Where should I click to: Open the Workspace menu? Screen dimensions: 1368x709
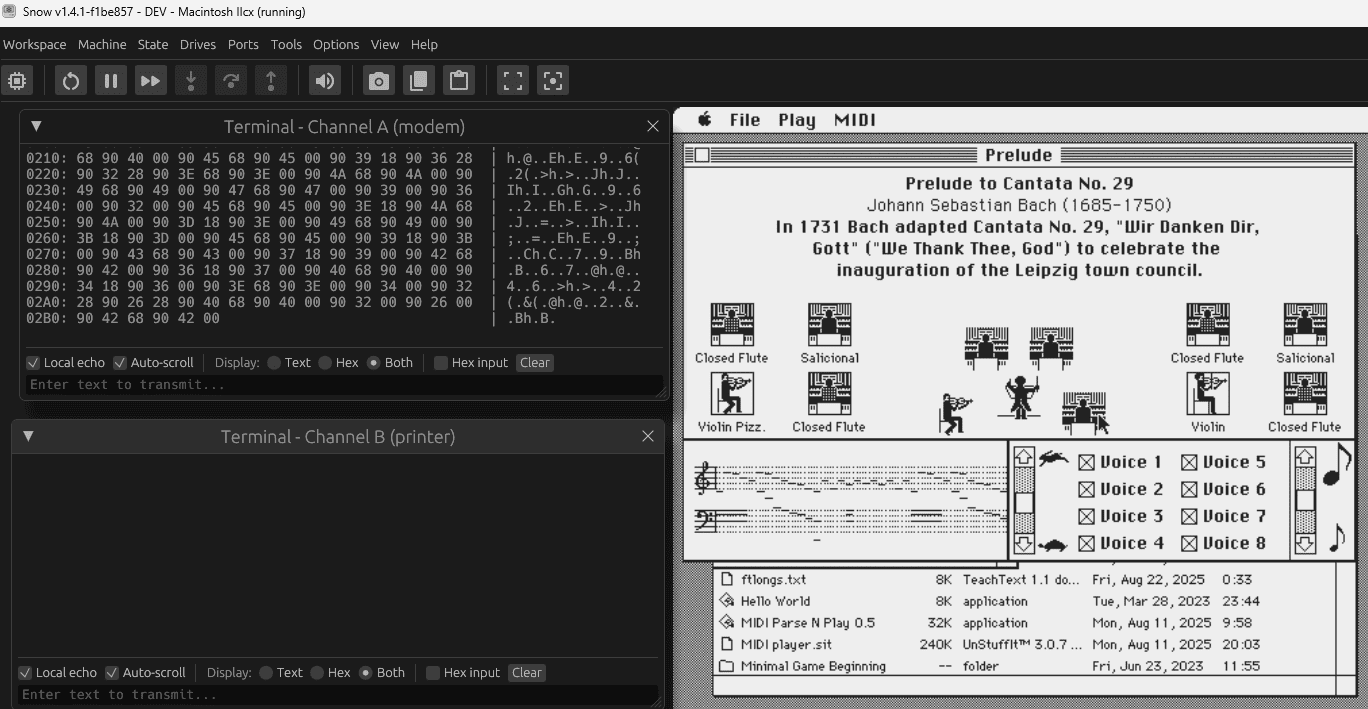pyautogui.click(x=35, y=44)
